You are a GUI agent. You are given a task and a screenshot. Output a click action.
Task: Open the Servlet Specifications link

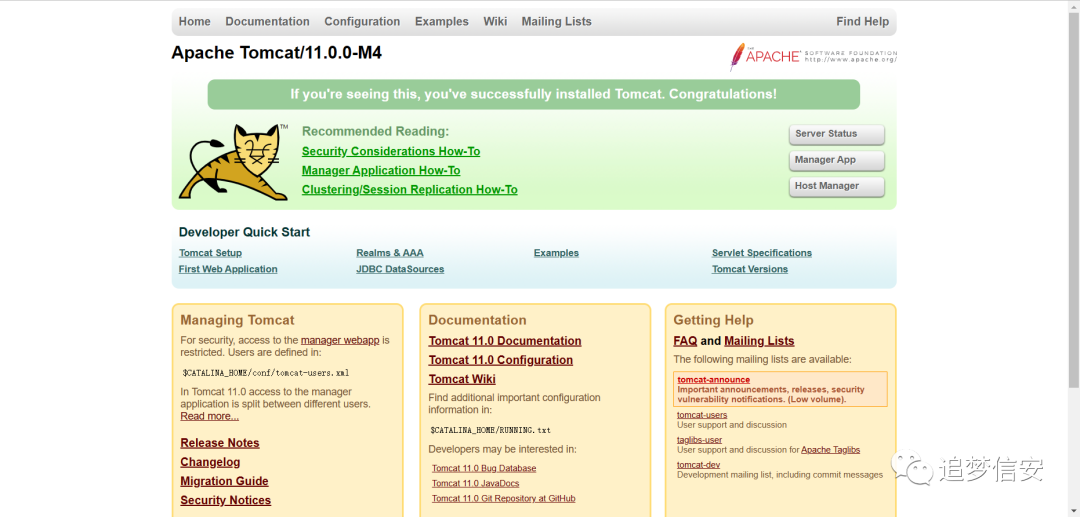tap(762, 253)
